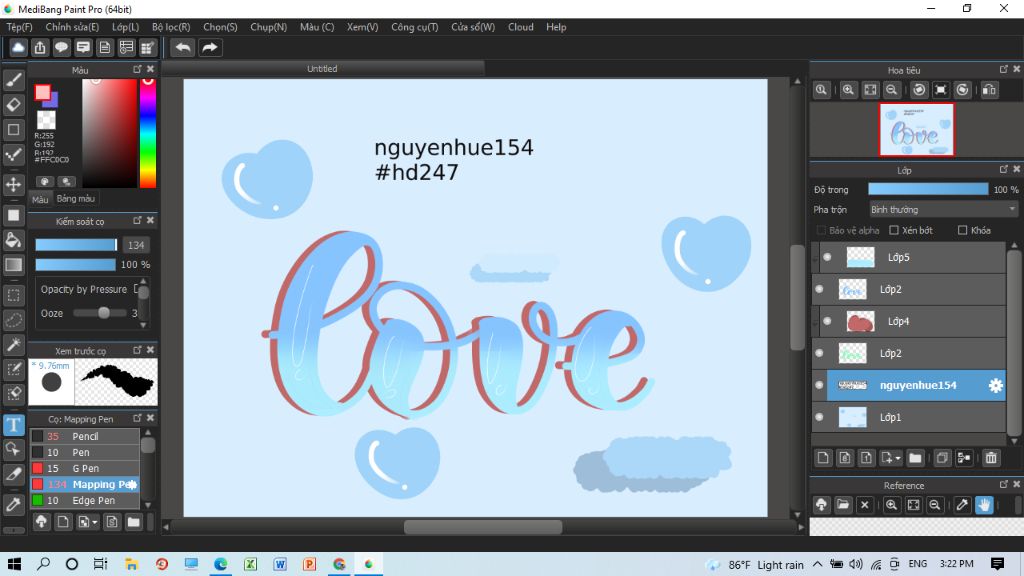Duplicate layer icon in Layers panel
This screenshot has height=576, width=1024.
point(942,458)
